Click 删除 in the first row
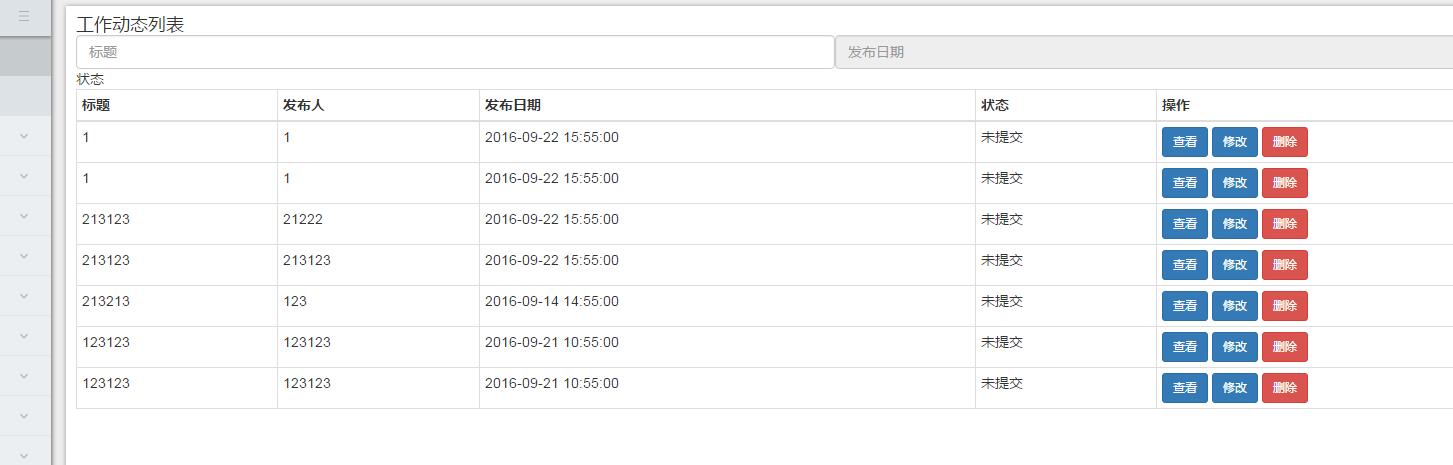Image resolution: width=1453 pixels, height=465 pixels. coord(1285,142)
